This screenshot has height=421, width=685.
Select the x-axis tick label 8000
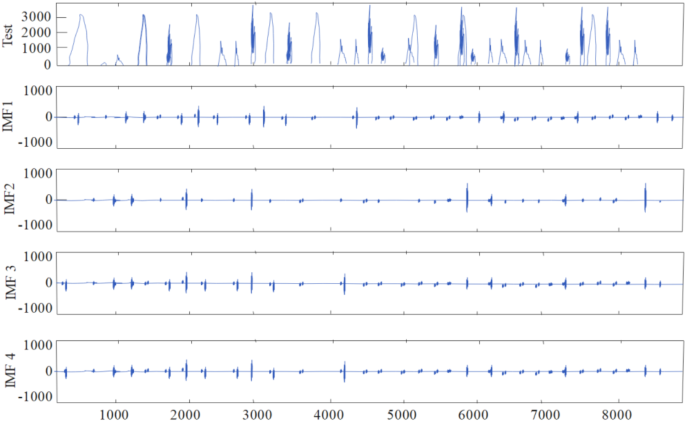click(x=618, y=414)
